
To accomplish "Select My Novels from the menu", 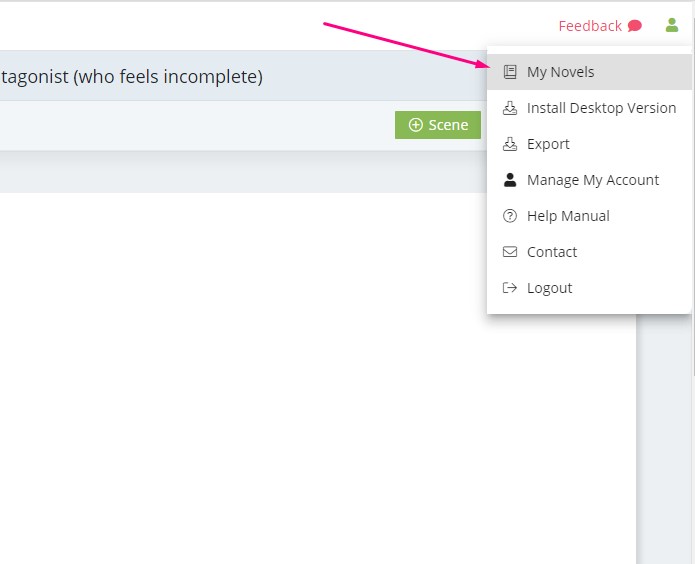I will pyautogui.click(x=589, y=72).
